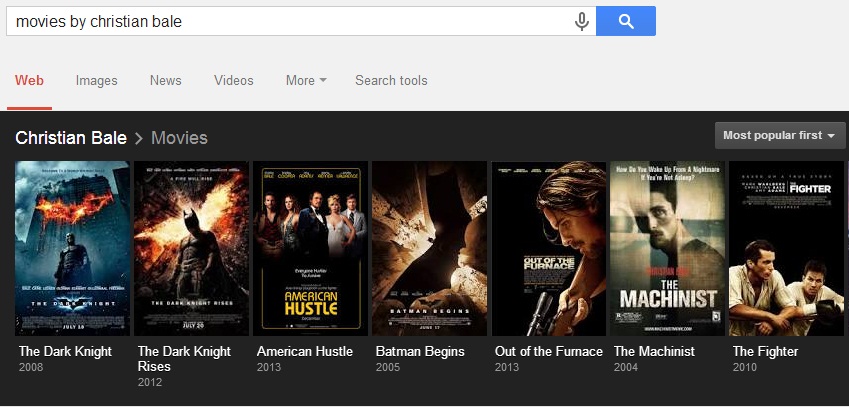
Task: Select the Web tab
Action: point(29,81)
